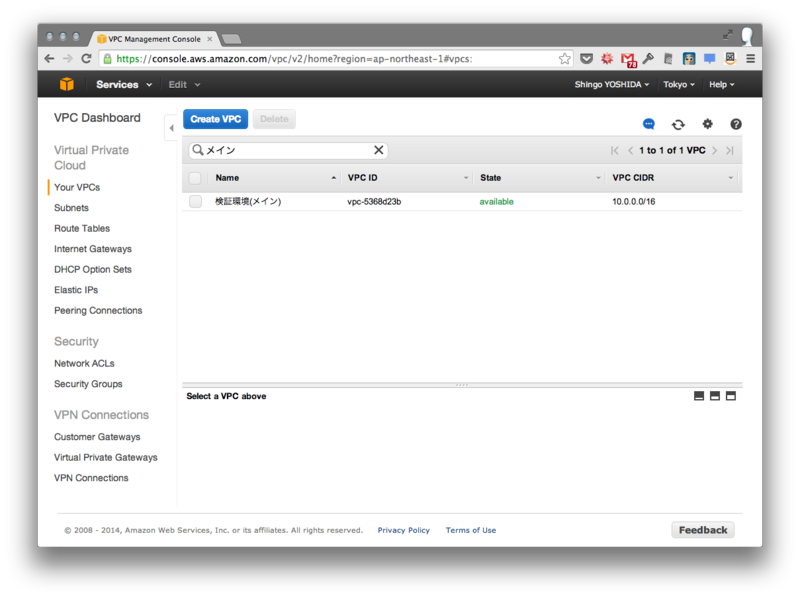The image size is (800, 599).
Task: Click the AWS orange cube logo
Action: (67, 84)
